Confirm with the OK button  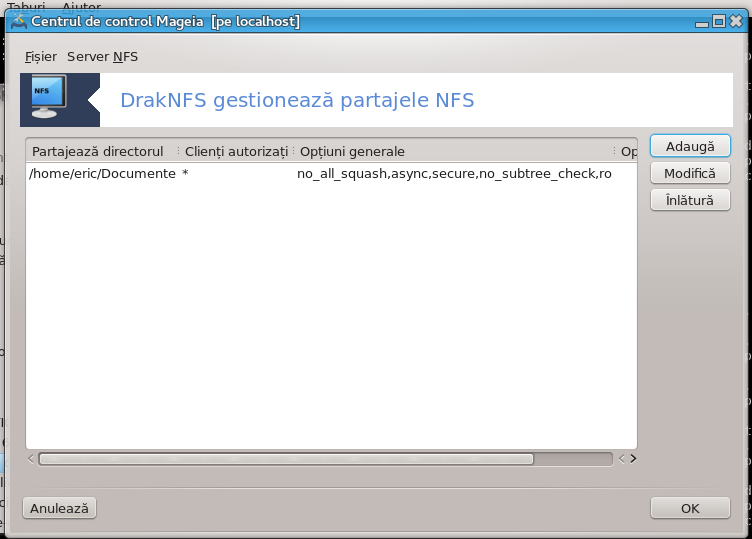pos(690,508)
